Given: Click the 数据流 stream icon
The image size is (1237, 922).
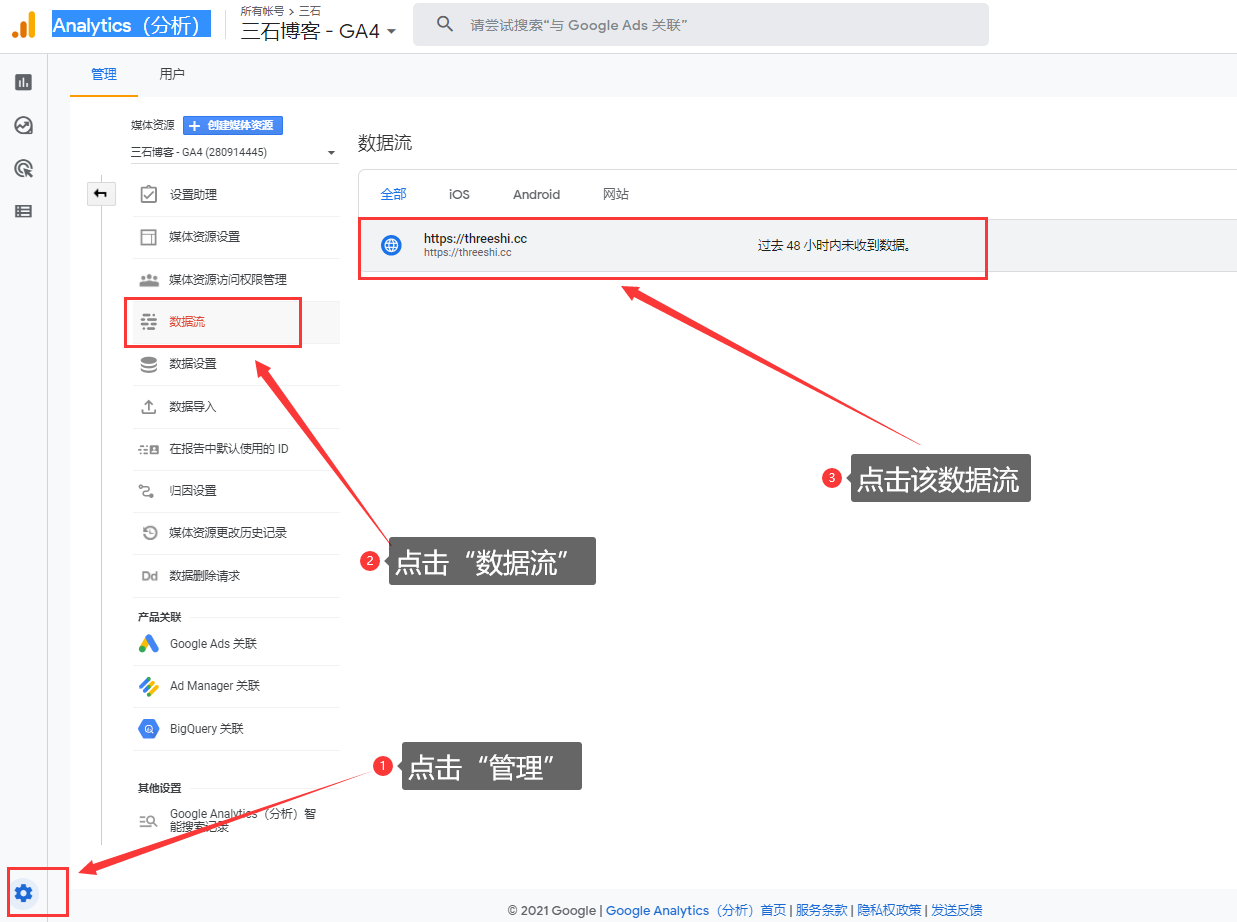Looking at the screenshot, I should pos(149,322).
